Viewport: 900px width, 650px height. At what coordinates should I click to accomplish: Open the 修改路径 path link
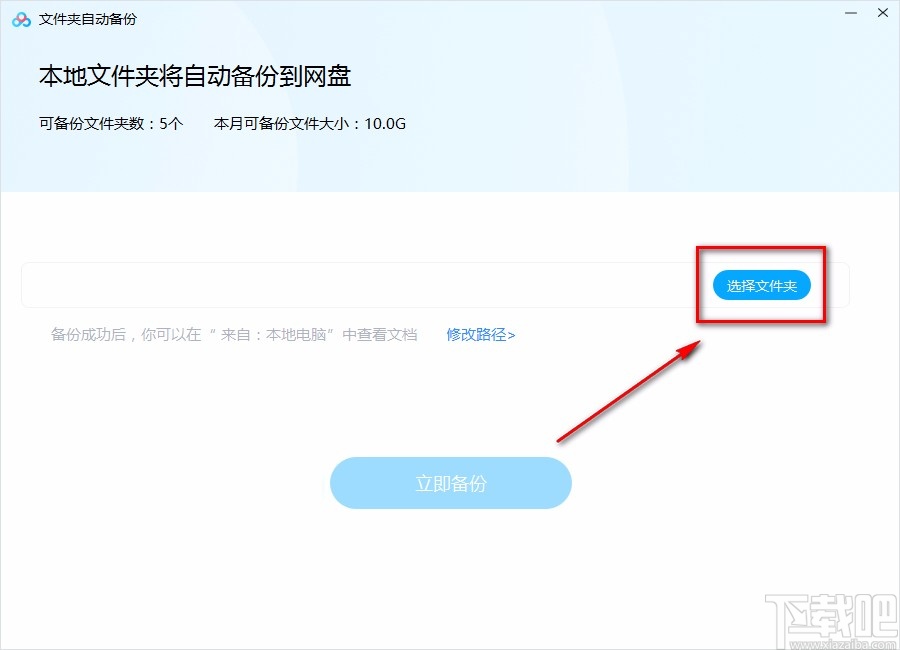coord(479,335)
